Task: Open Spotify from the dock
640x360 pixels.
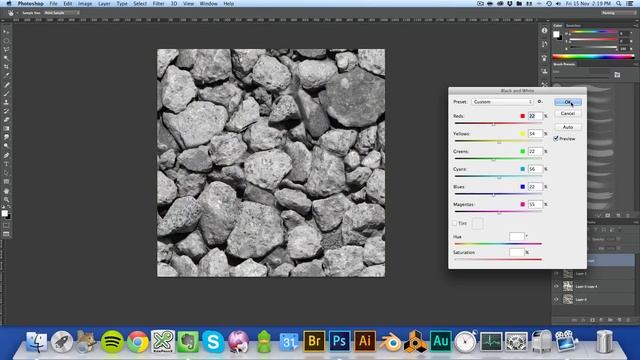Action: pos(112,342)
